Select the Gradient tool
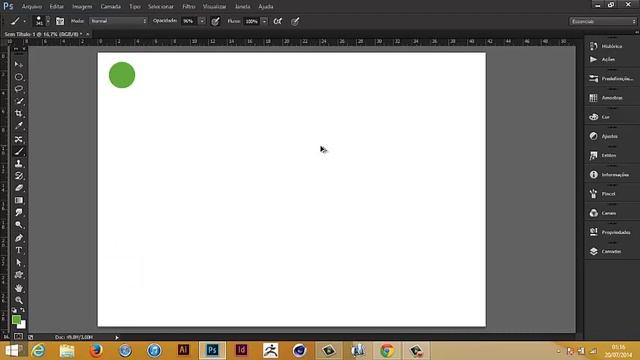 click(19, 200)
